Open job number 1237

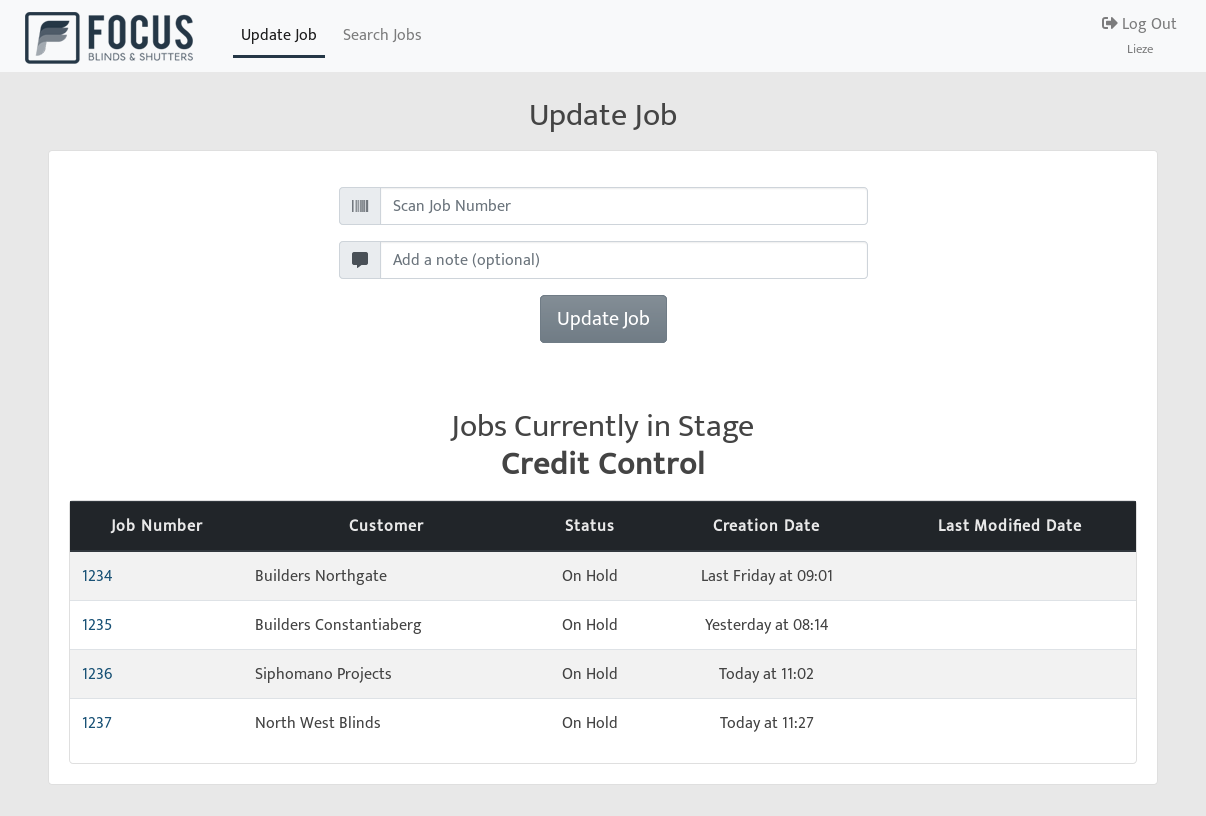97,723
